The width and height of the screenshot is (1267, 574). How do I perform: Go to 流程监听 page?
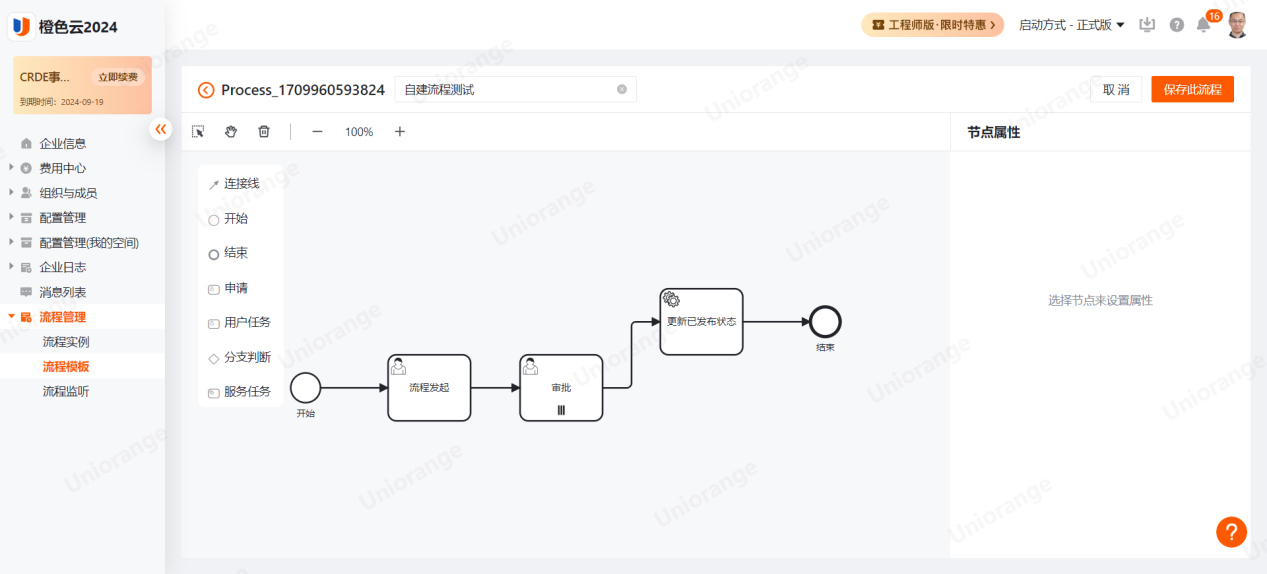pyautogui.click(x=66, y=392)
